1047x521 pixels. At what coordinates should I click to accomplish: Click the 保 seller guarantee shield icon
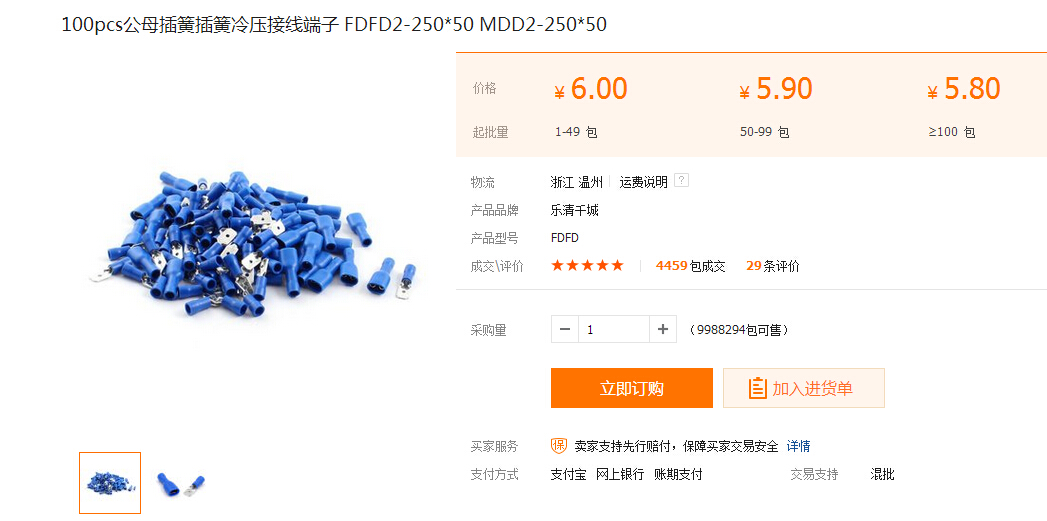pyautogui.click(x=559, y=446)
